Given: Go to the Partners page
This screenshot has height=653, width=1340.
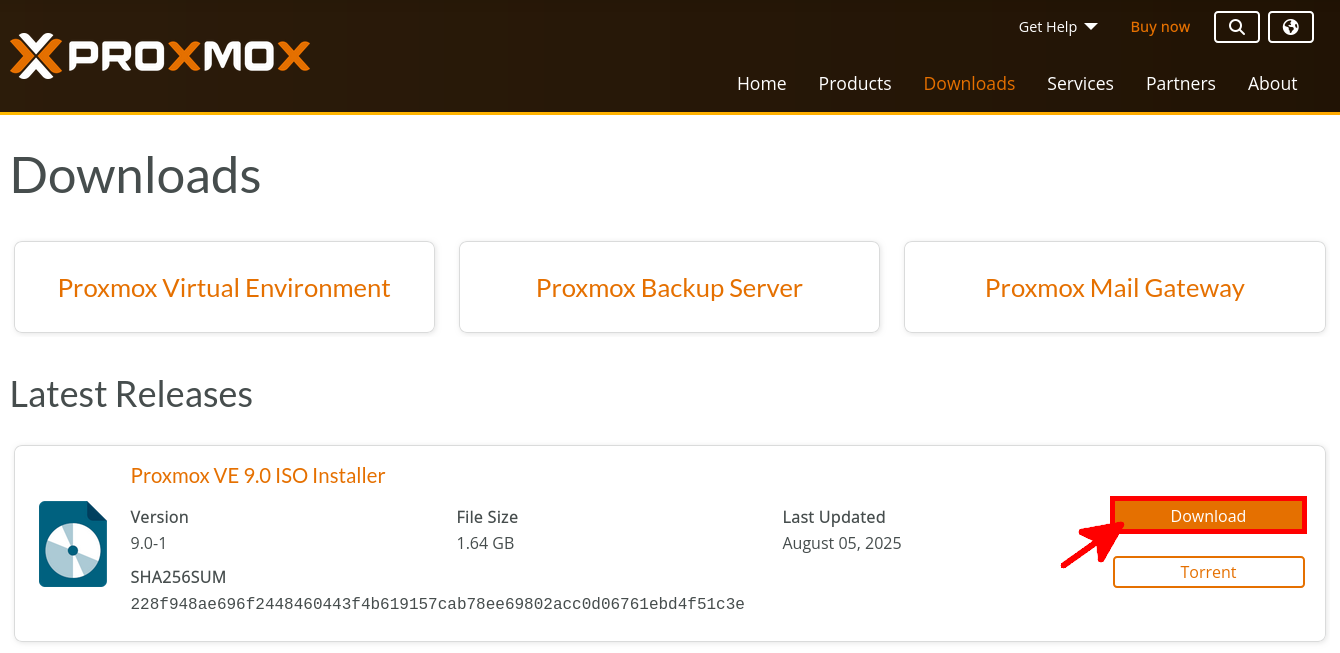Looking at the screenshot, I should pyautogui.click(x=1180, y=84).
